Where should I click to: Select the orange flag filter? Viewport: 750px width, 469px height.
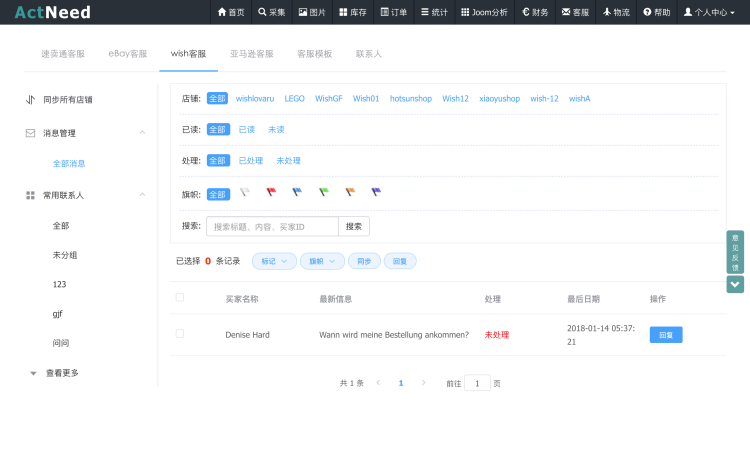click(350, 192)
